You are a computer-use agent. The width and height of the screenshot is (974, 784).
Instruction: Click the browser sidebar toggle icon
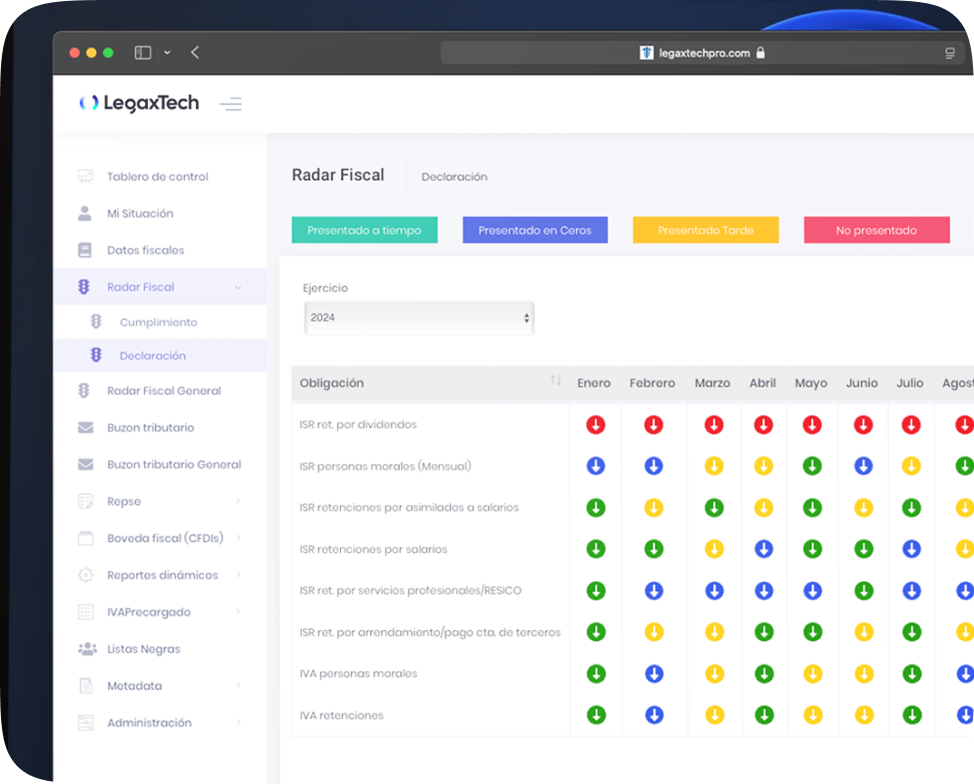point(143,53)
